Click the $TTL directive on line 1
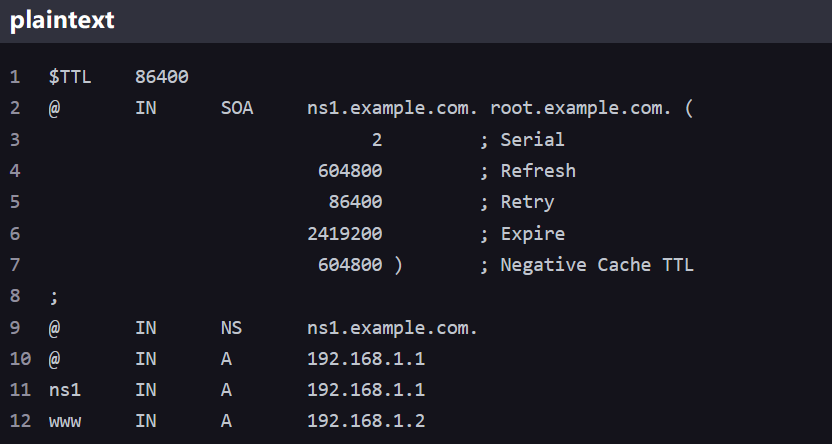This screenshot has height=444, width=832. coord(70,77)
